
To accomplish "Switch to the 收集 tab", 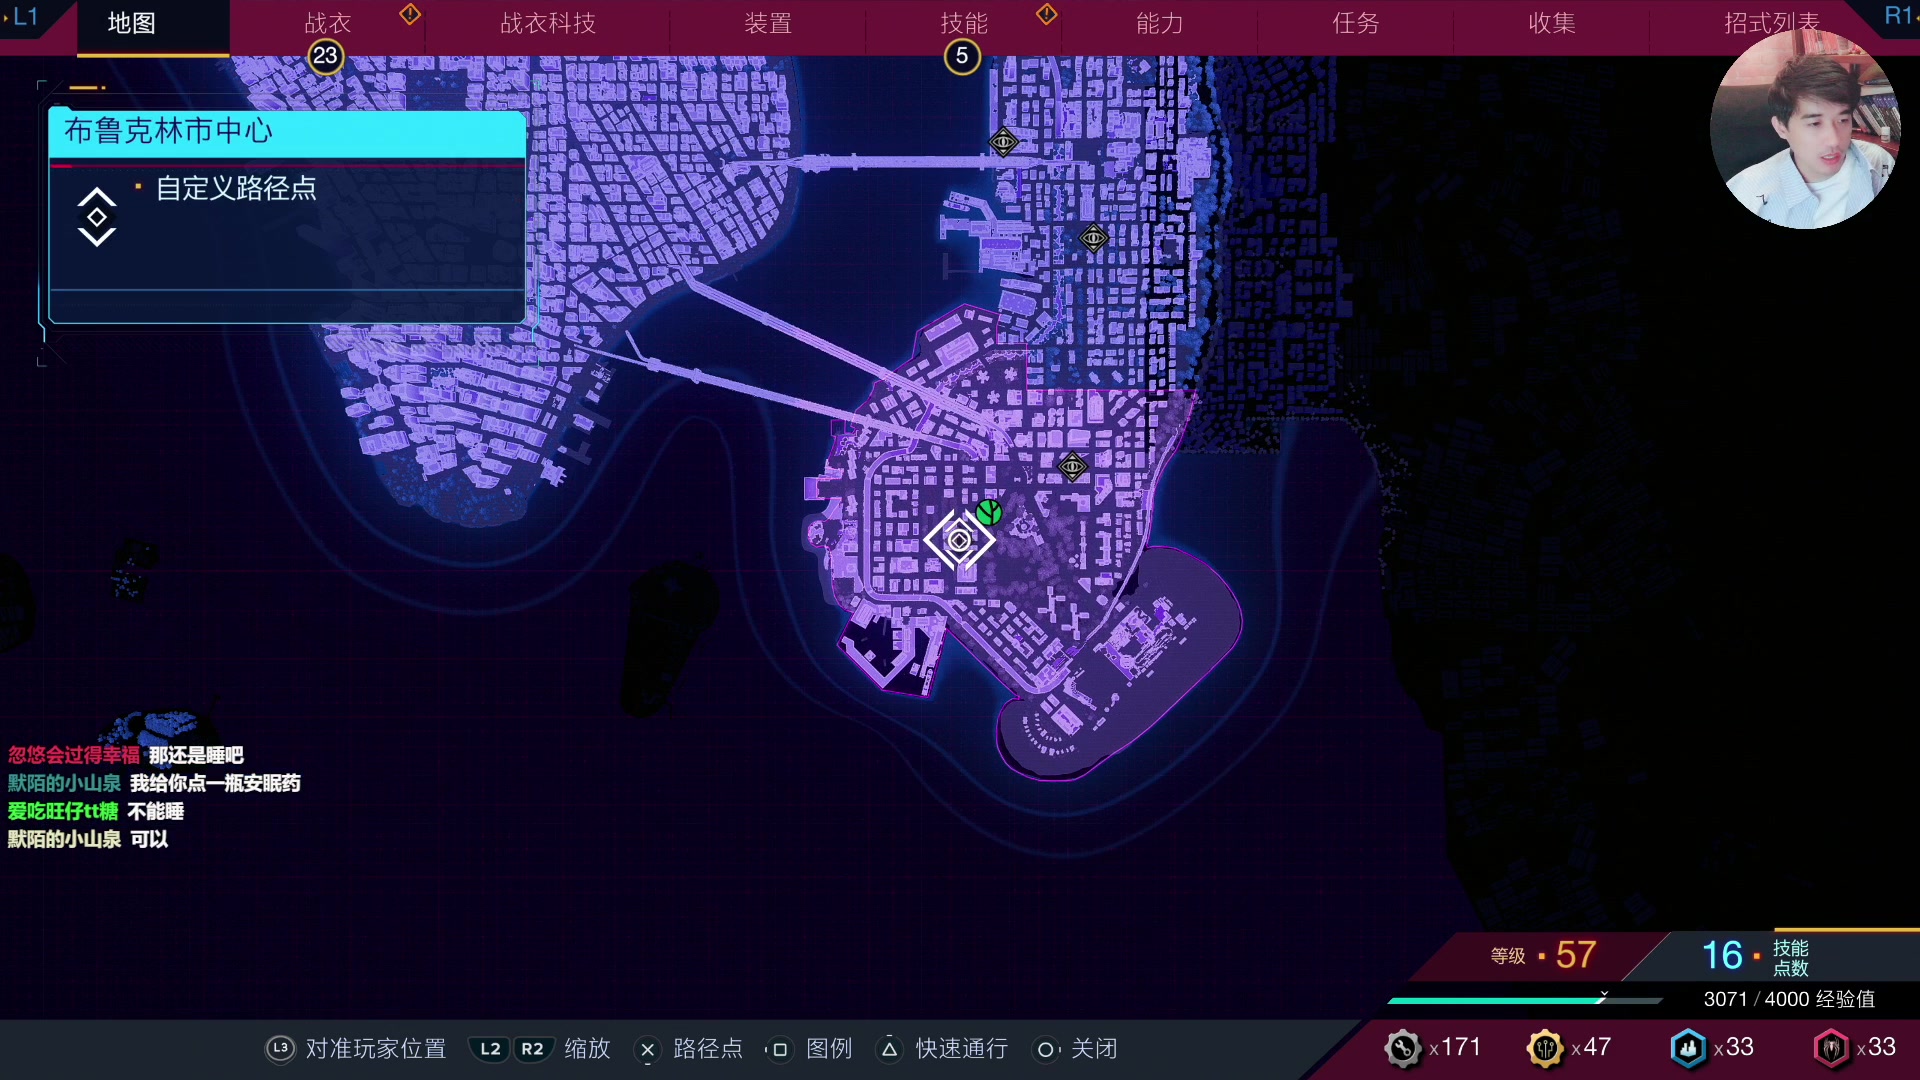I will pyautogui.click(x=1552, y=23).
